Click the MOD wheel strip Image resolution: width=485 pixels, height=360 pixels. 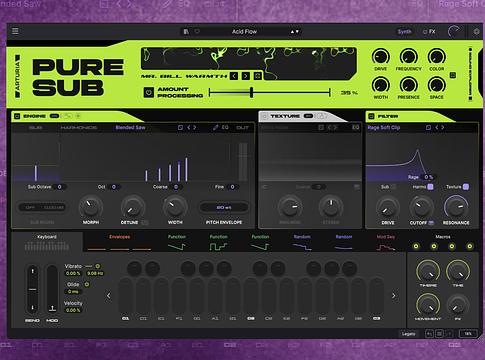point(52,289)
